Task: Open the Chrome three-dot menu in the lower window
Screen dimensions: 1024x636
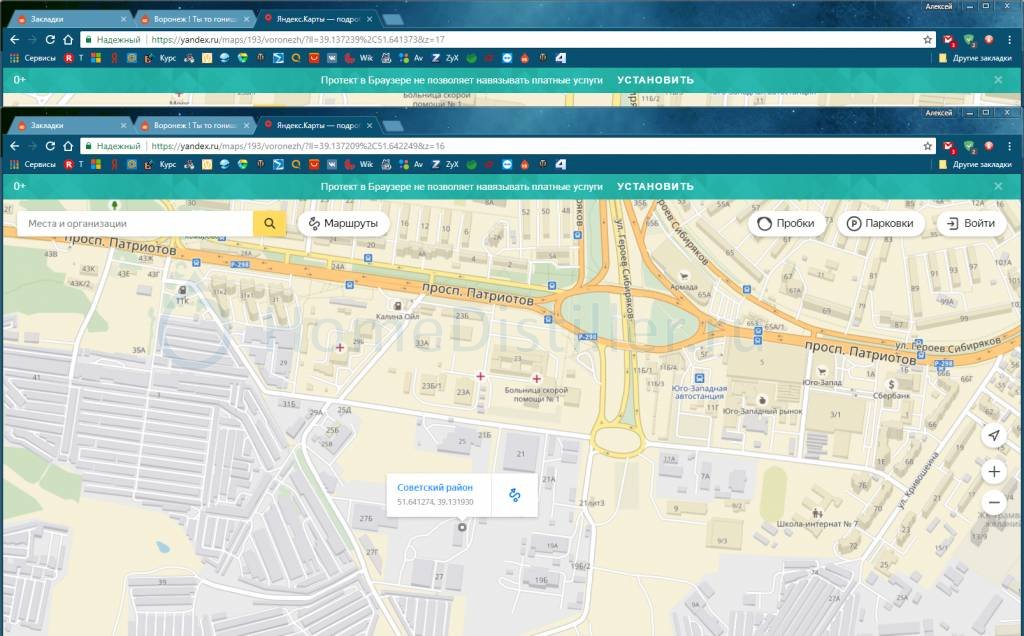Action: click(1009, 146)
